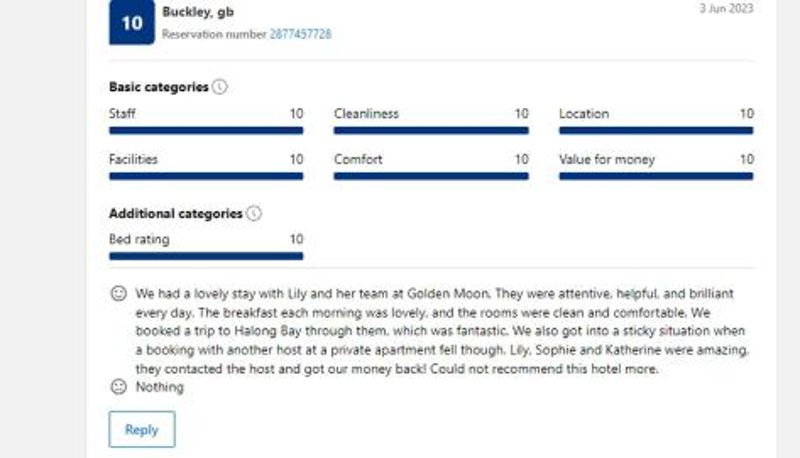The width and height of the screenshot is (800, 458).
Task: Click the Value for money rating bar
Action: click(656, 176)
